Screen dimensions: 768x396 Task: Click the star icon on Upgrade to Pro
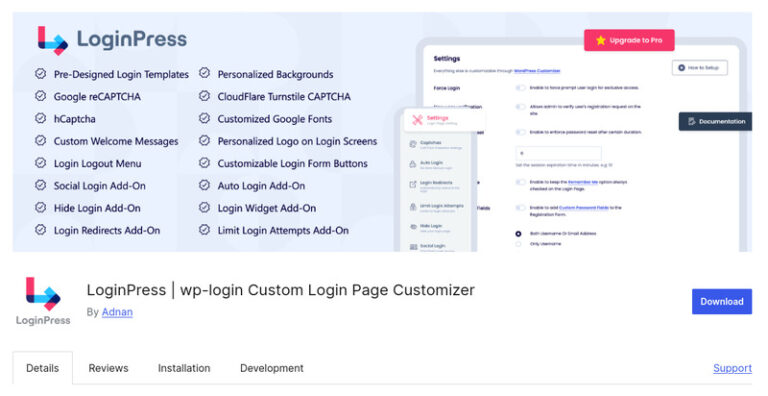click(x=600, y=40)
